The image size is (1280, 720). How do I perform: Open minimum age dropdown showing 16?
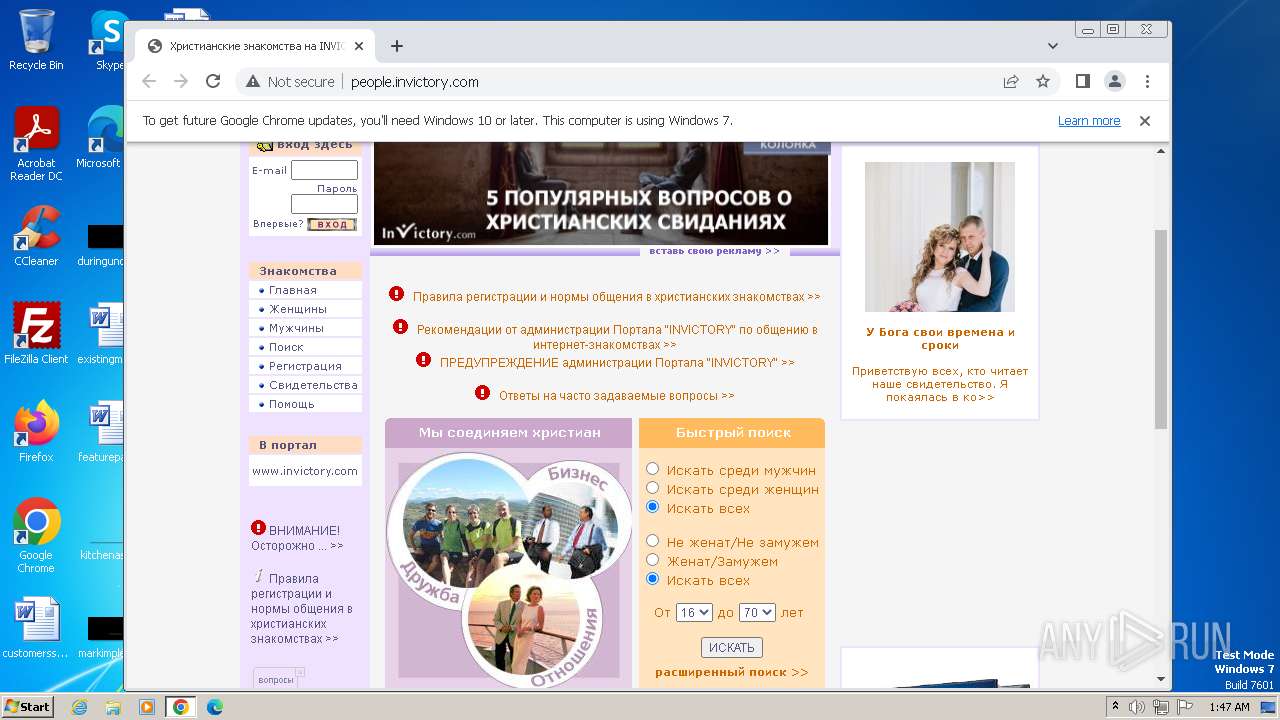pyautogui.click(x=694, y=612)
